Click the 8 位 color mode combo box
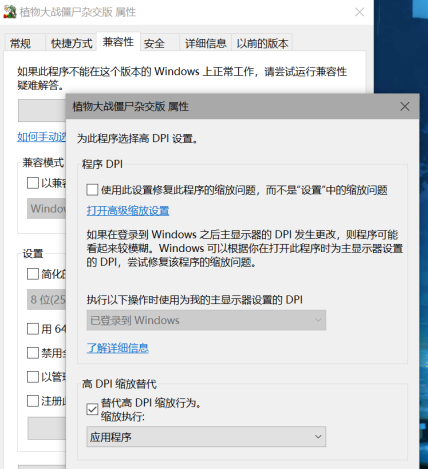 46,299
